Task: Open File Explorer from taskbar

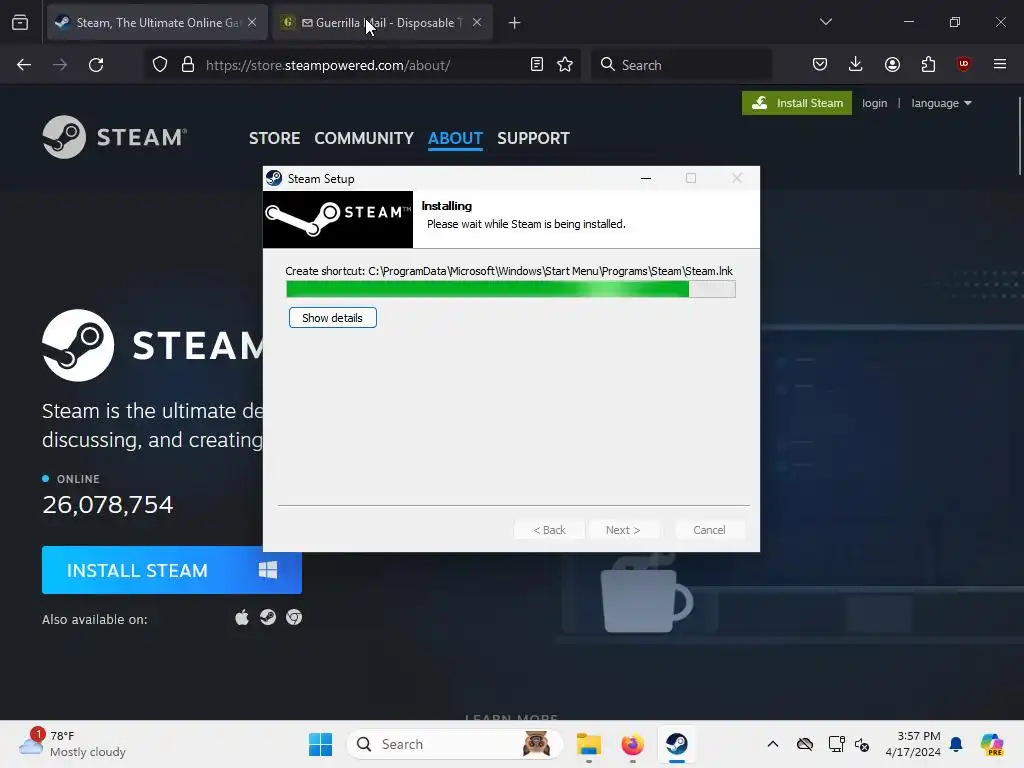Action: click(588, 744)
